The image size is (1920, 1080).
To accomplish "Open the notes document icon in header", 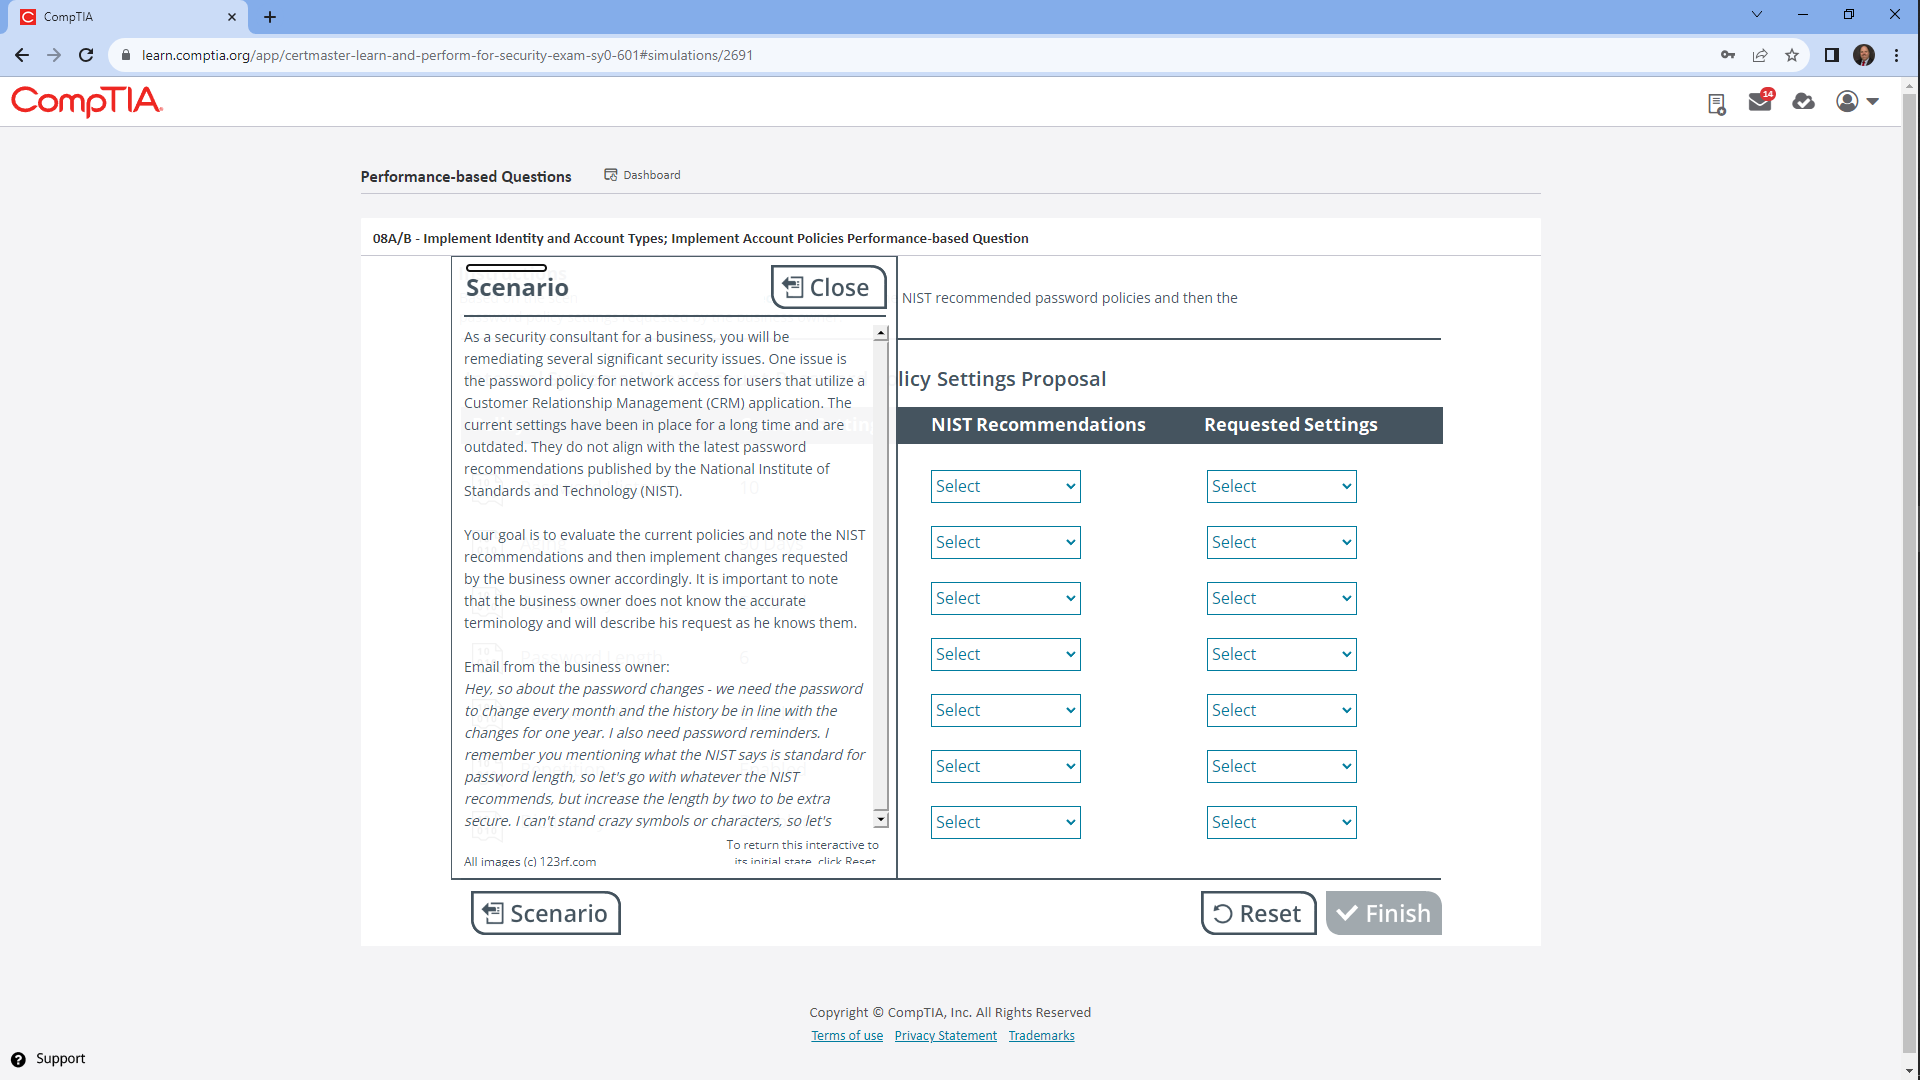I will coord(1716,103).
